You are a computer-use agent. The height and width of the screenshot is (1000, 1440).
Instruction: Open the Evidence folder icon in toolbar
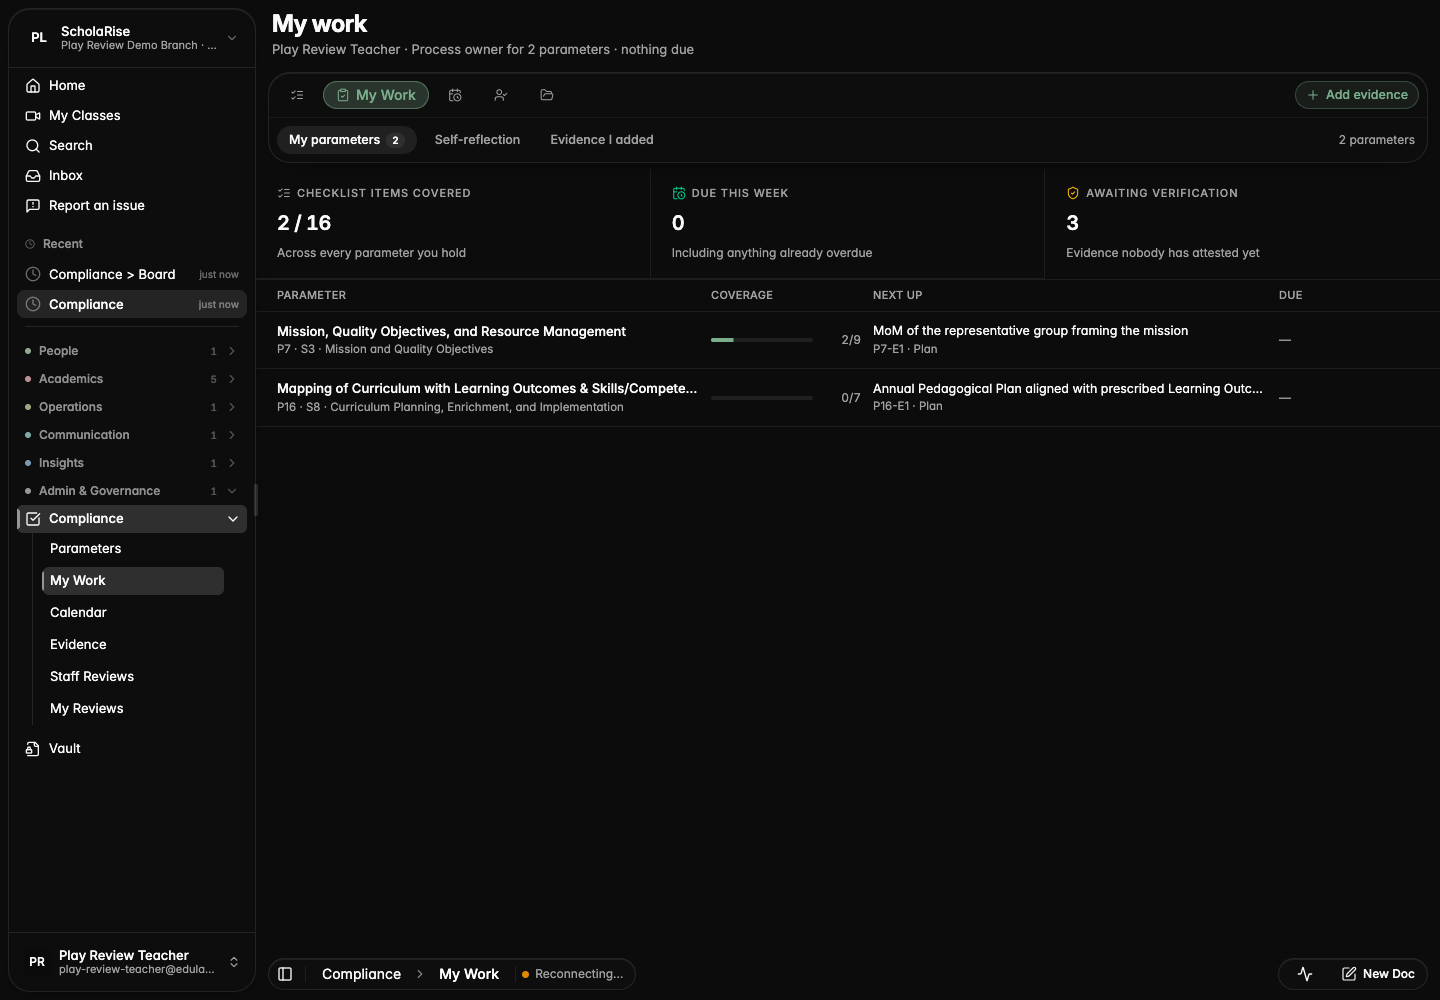pyautogui.click(x=547, y=95)
